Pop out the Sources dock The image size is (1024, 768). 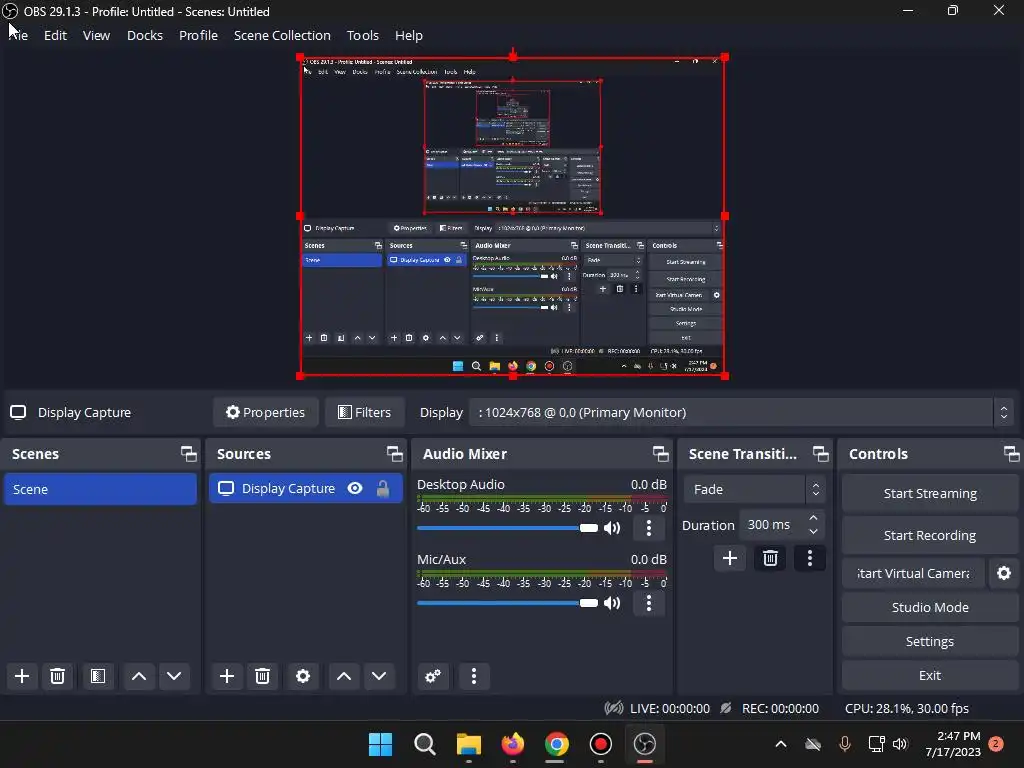[x=394, y=454]
